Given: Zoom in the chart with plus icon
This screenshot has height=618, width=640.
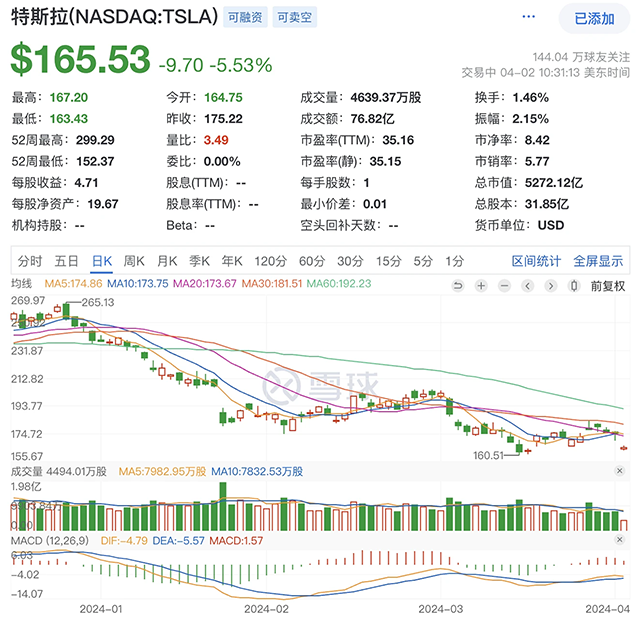Looking at the screenshot, I should point(481,286).
